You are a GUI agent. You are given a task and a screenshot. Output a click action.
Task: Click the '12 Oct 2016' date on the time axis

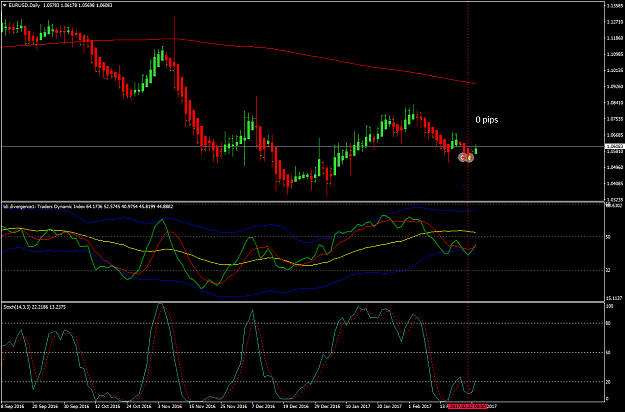tap(107, 406)
